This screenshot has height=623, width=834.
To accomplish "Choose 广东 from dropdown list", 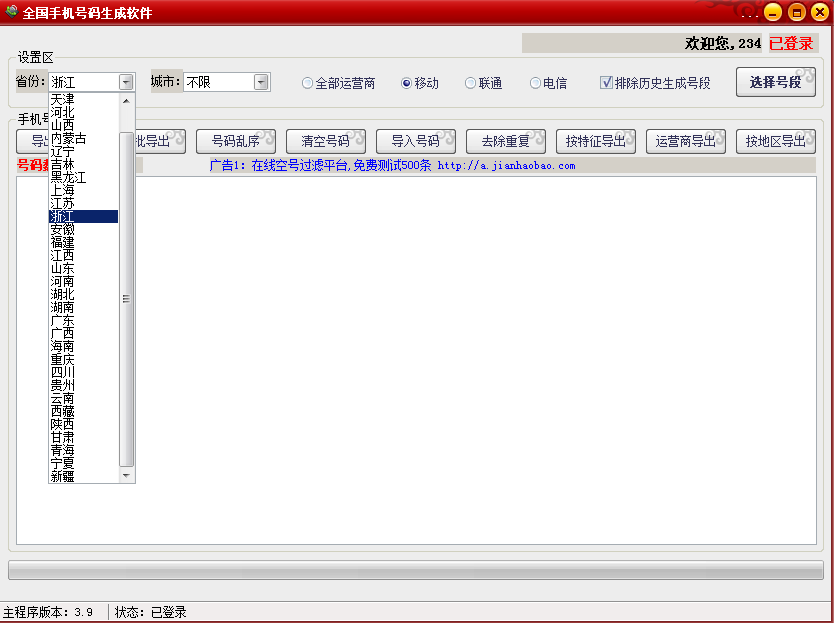I will [x=84, y=320].
